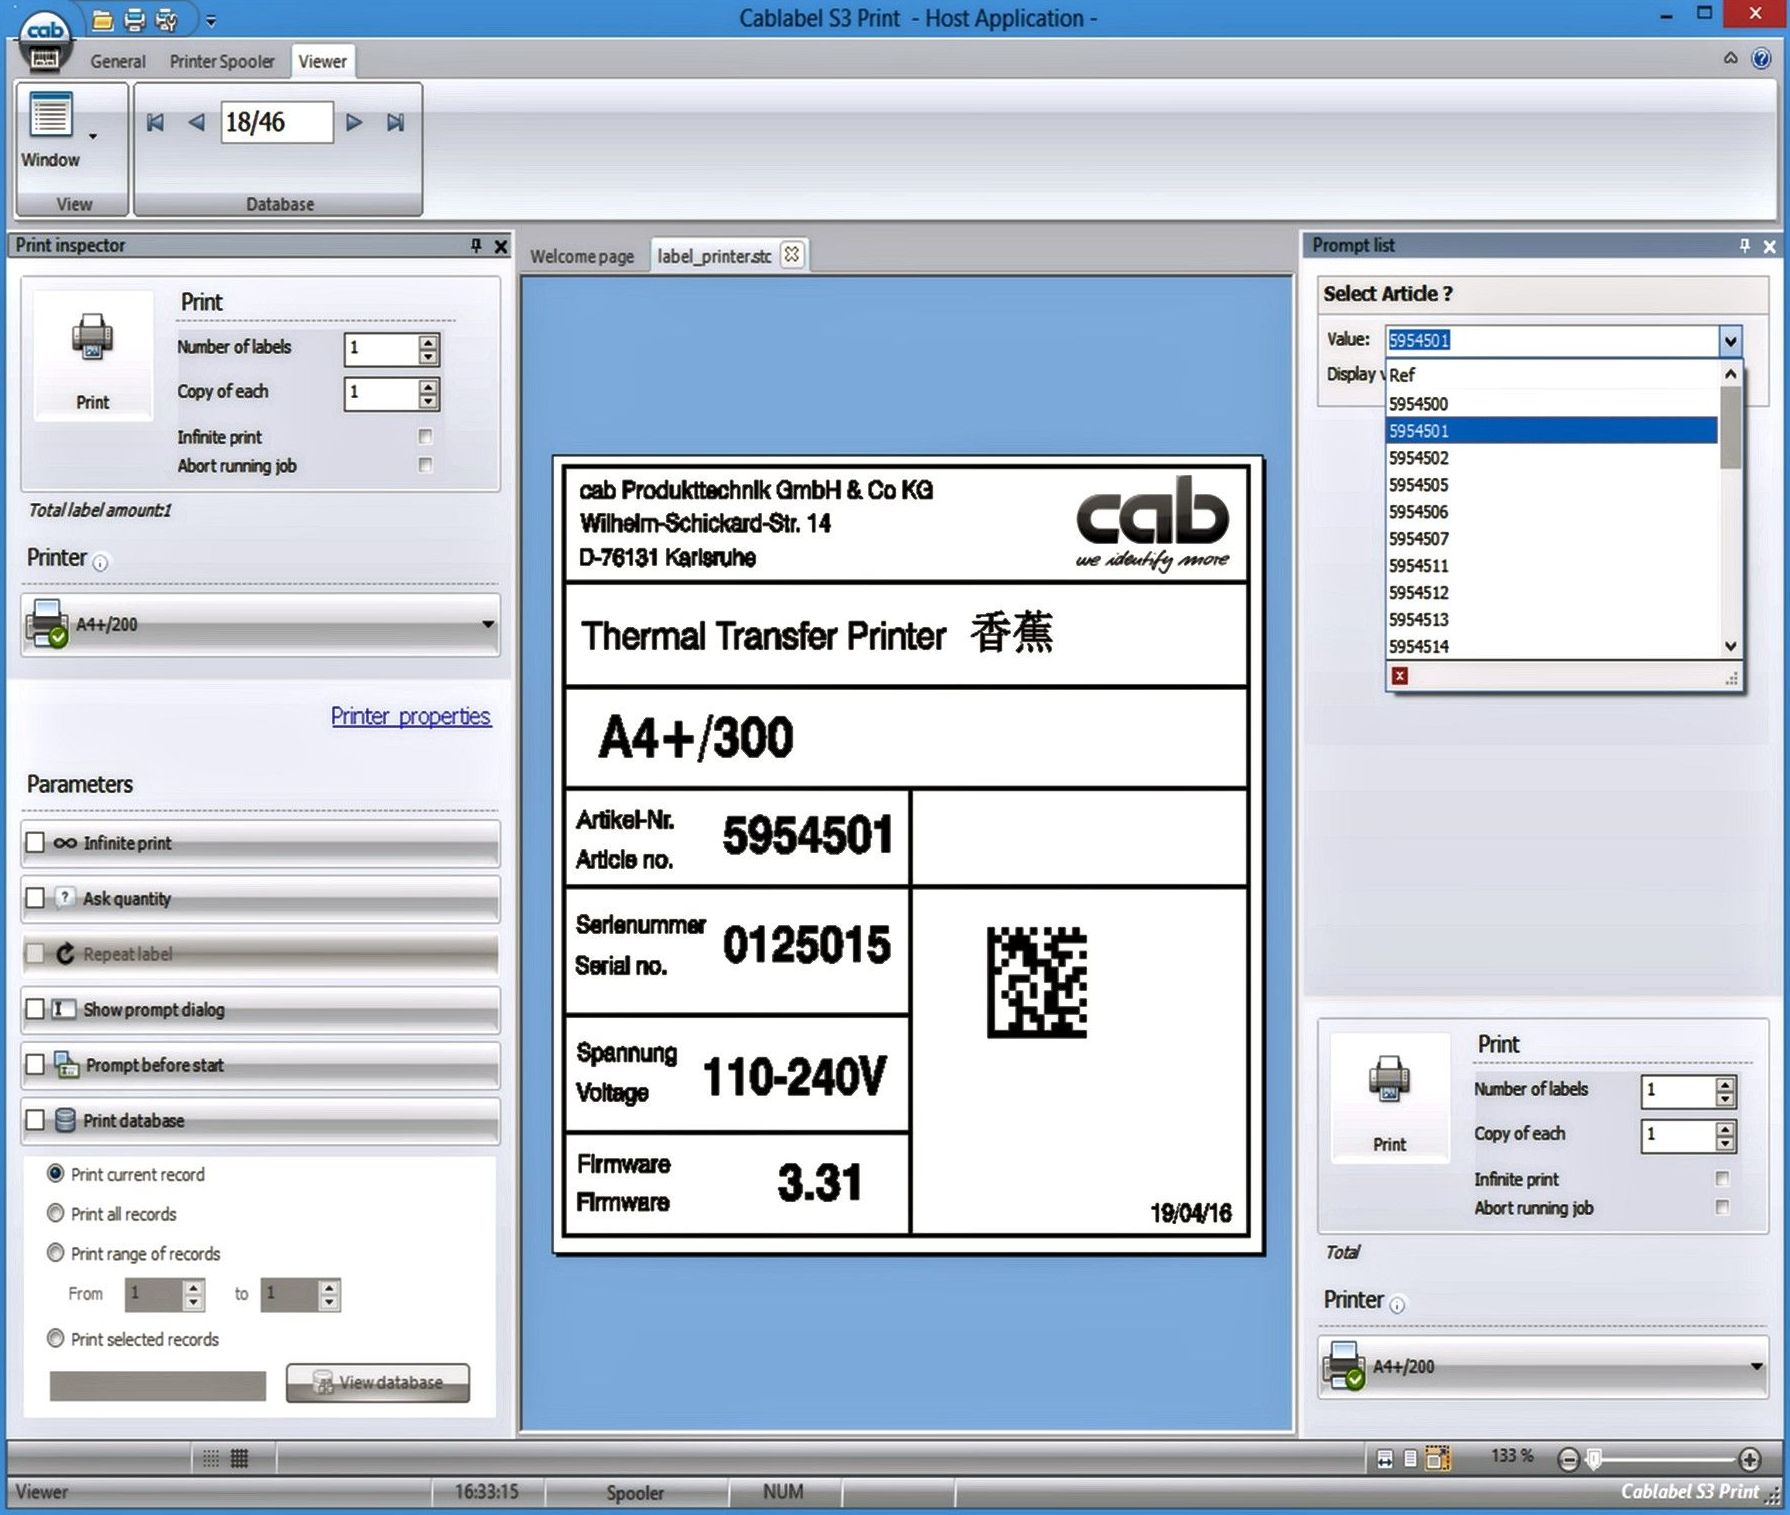Switch to the Printer Spooler tab

(221, 61)
